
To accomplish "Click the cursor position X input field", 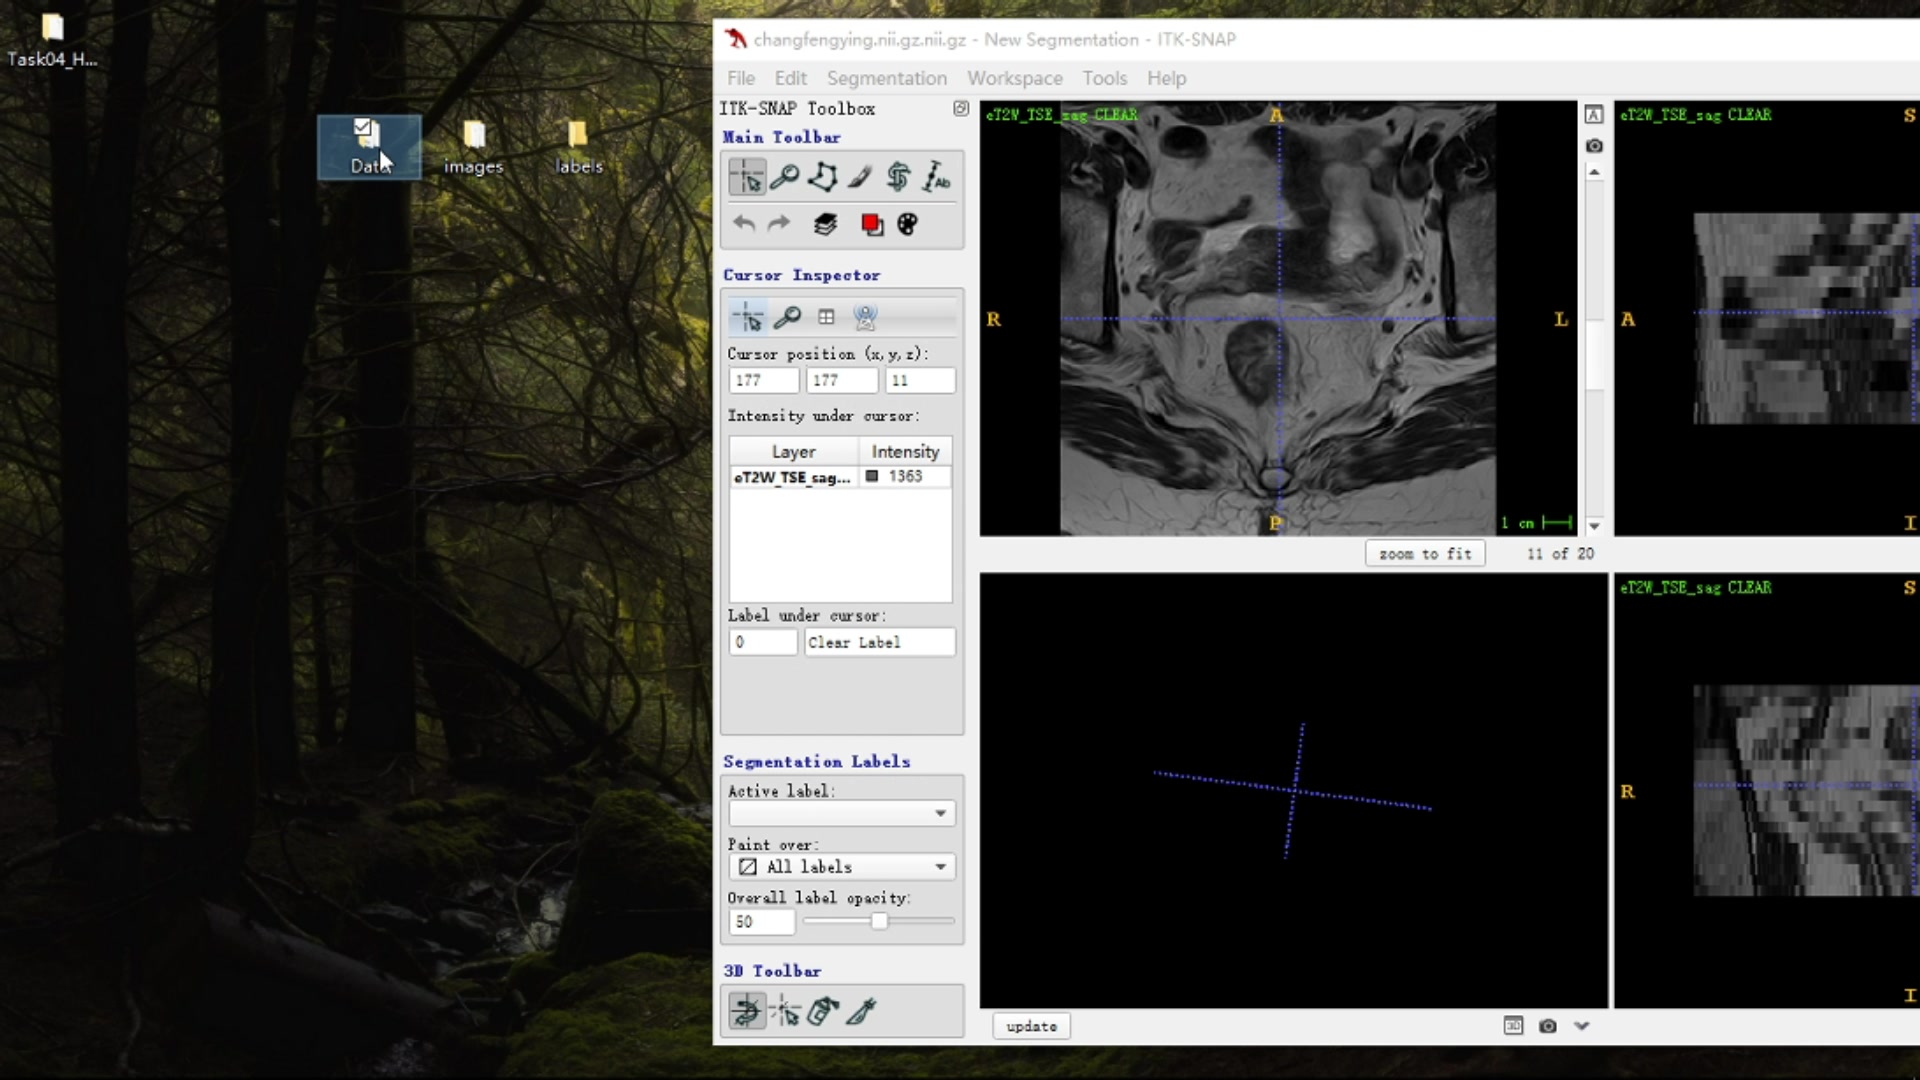I will 764,381.
